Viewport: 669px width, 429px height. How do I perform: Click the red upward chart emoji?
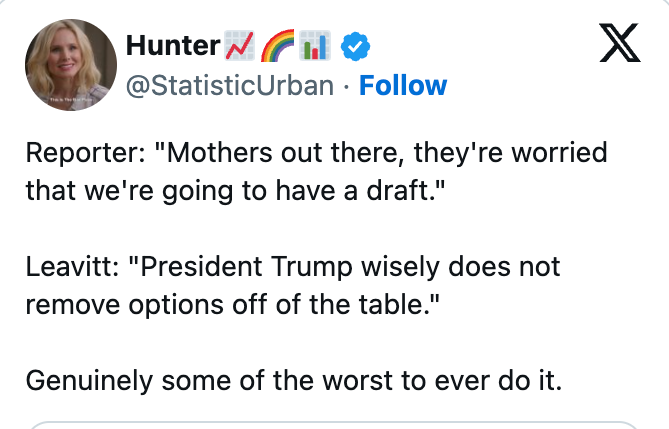239,45
